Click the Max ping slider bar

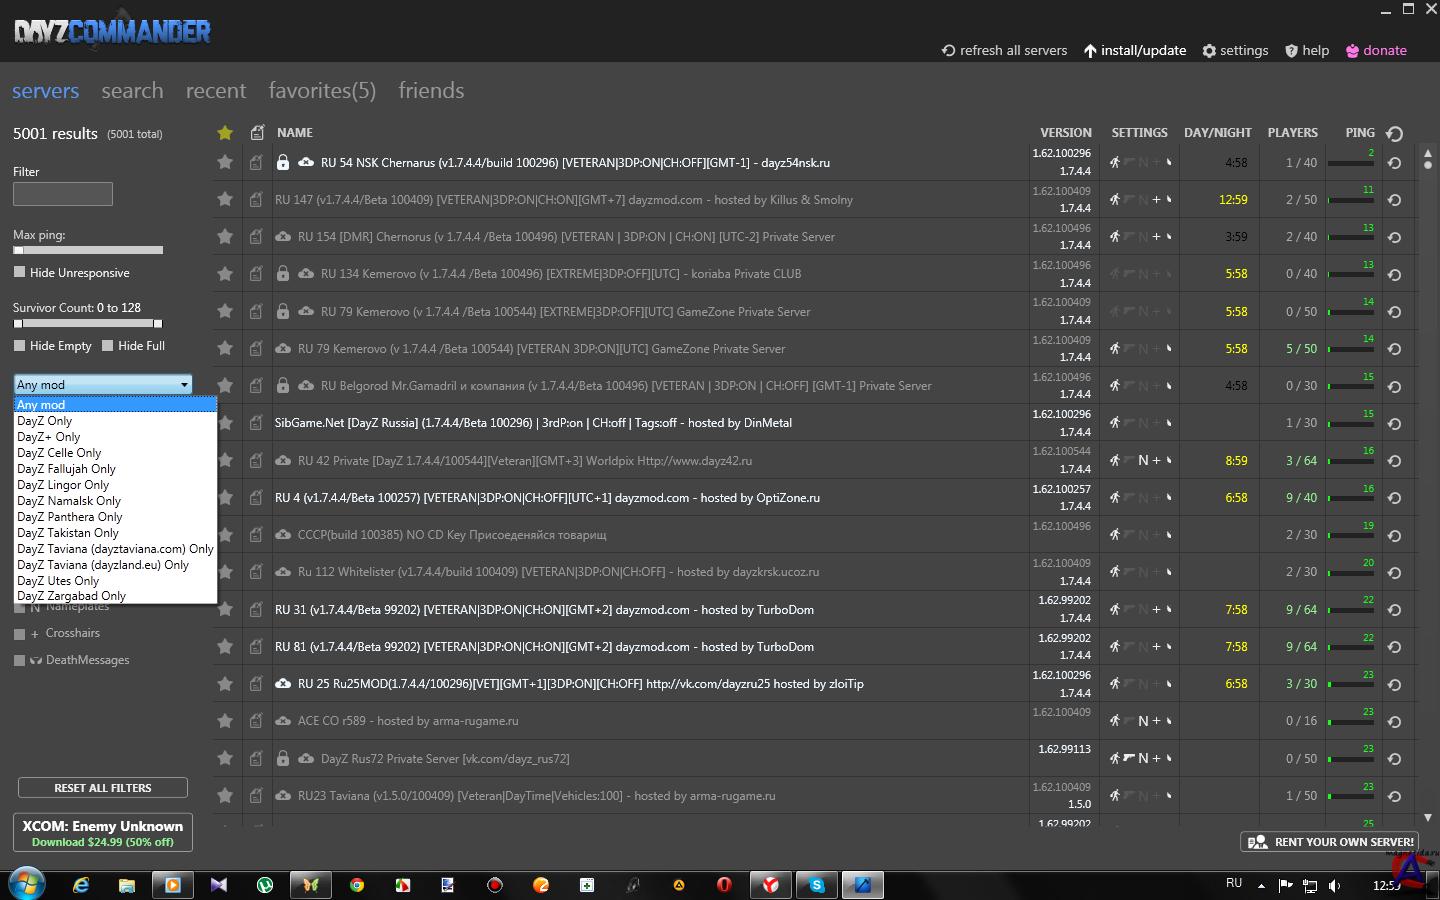click(88, 250)
